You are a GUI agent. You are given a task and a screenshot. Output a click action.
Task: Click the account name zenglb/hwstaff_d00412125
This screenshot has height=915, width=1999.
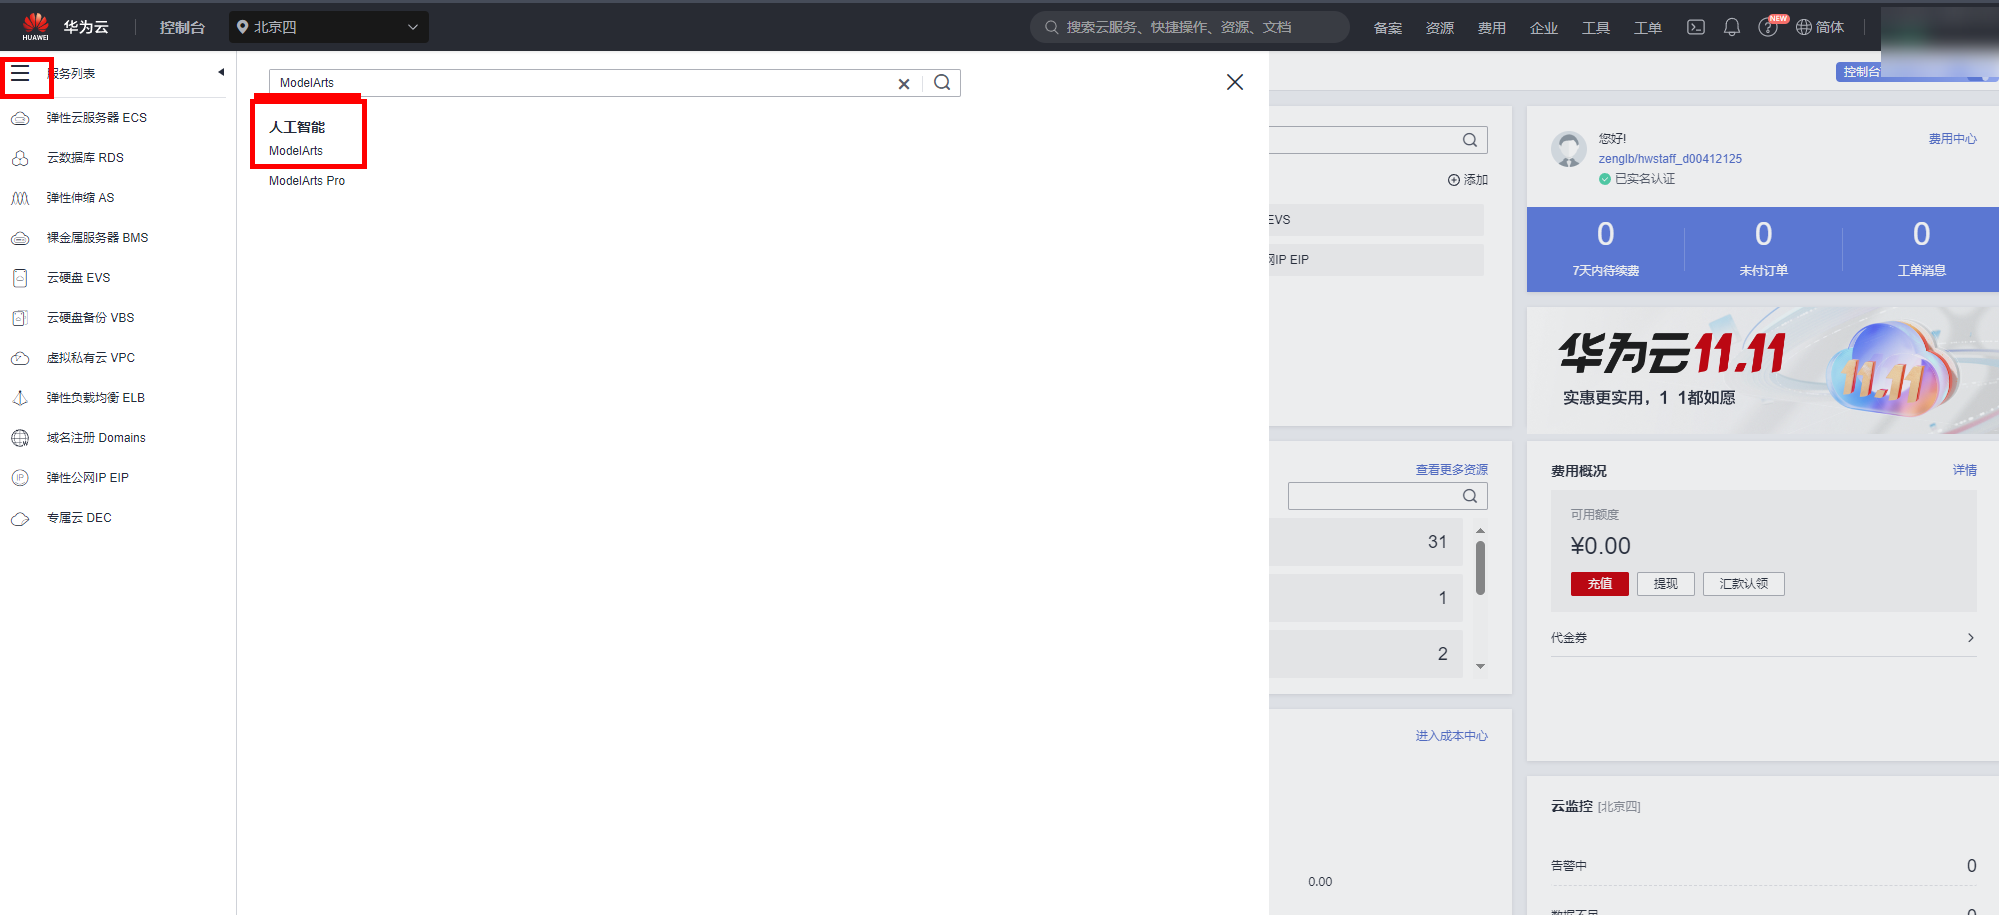[1670, 159]
